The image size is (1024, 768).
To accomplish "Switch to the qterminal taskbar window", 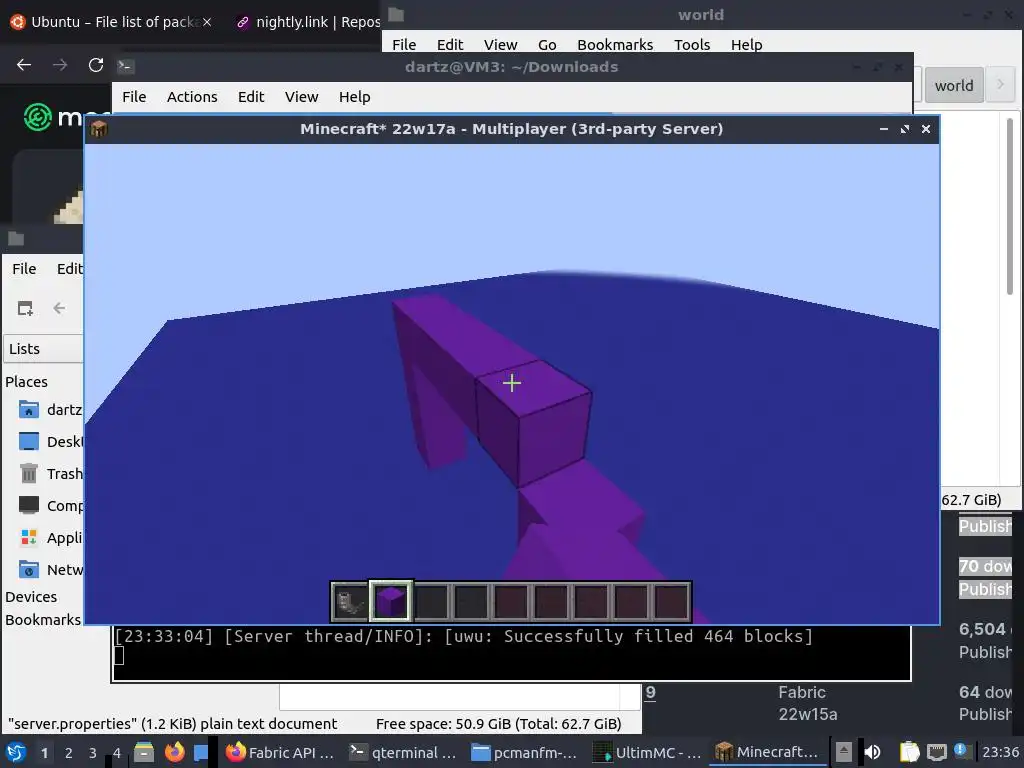I will coord(403,752).
